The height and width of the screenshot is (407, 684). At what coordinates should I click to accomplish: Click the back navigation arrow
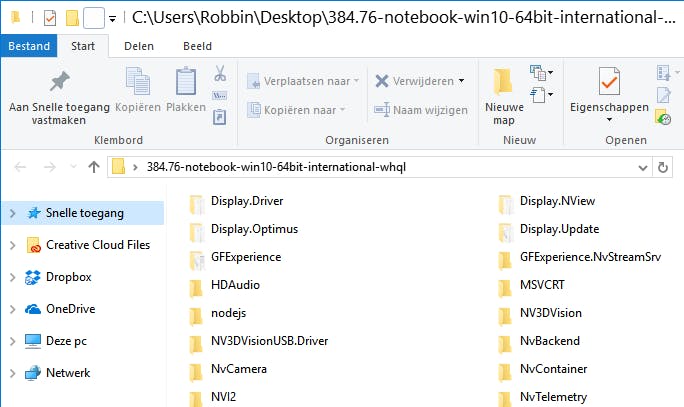click(20, 167)
